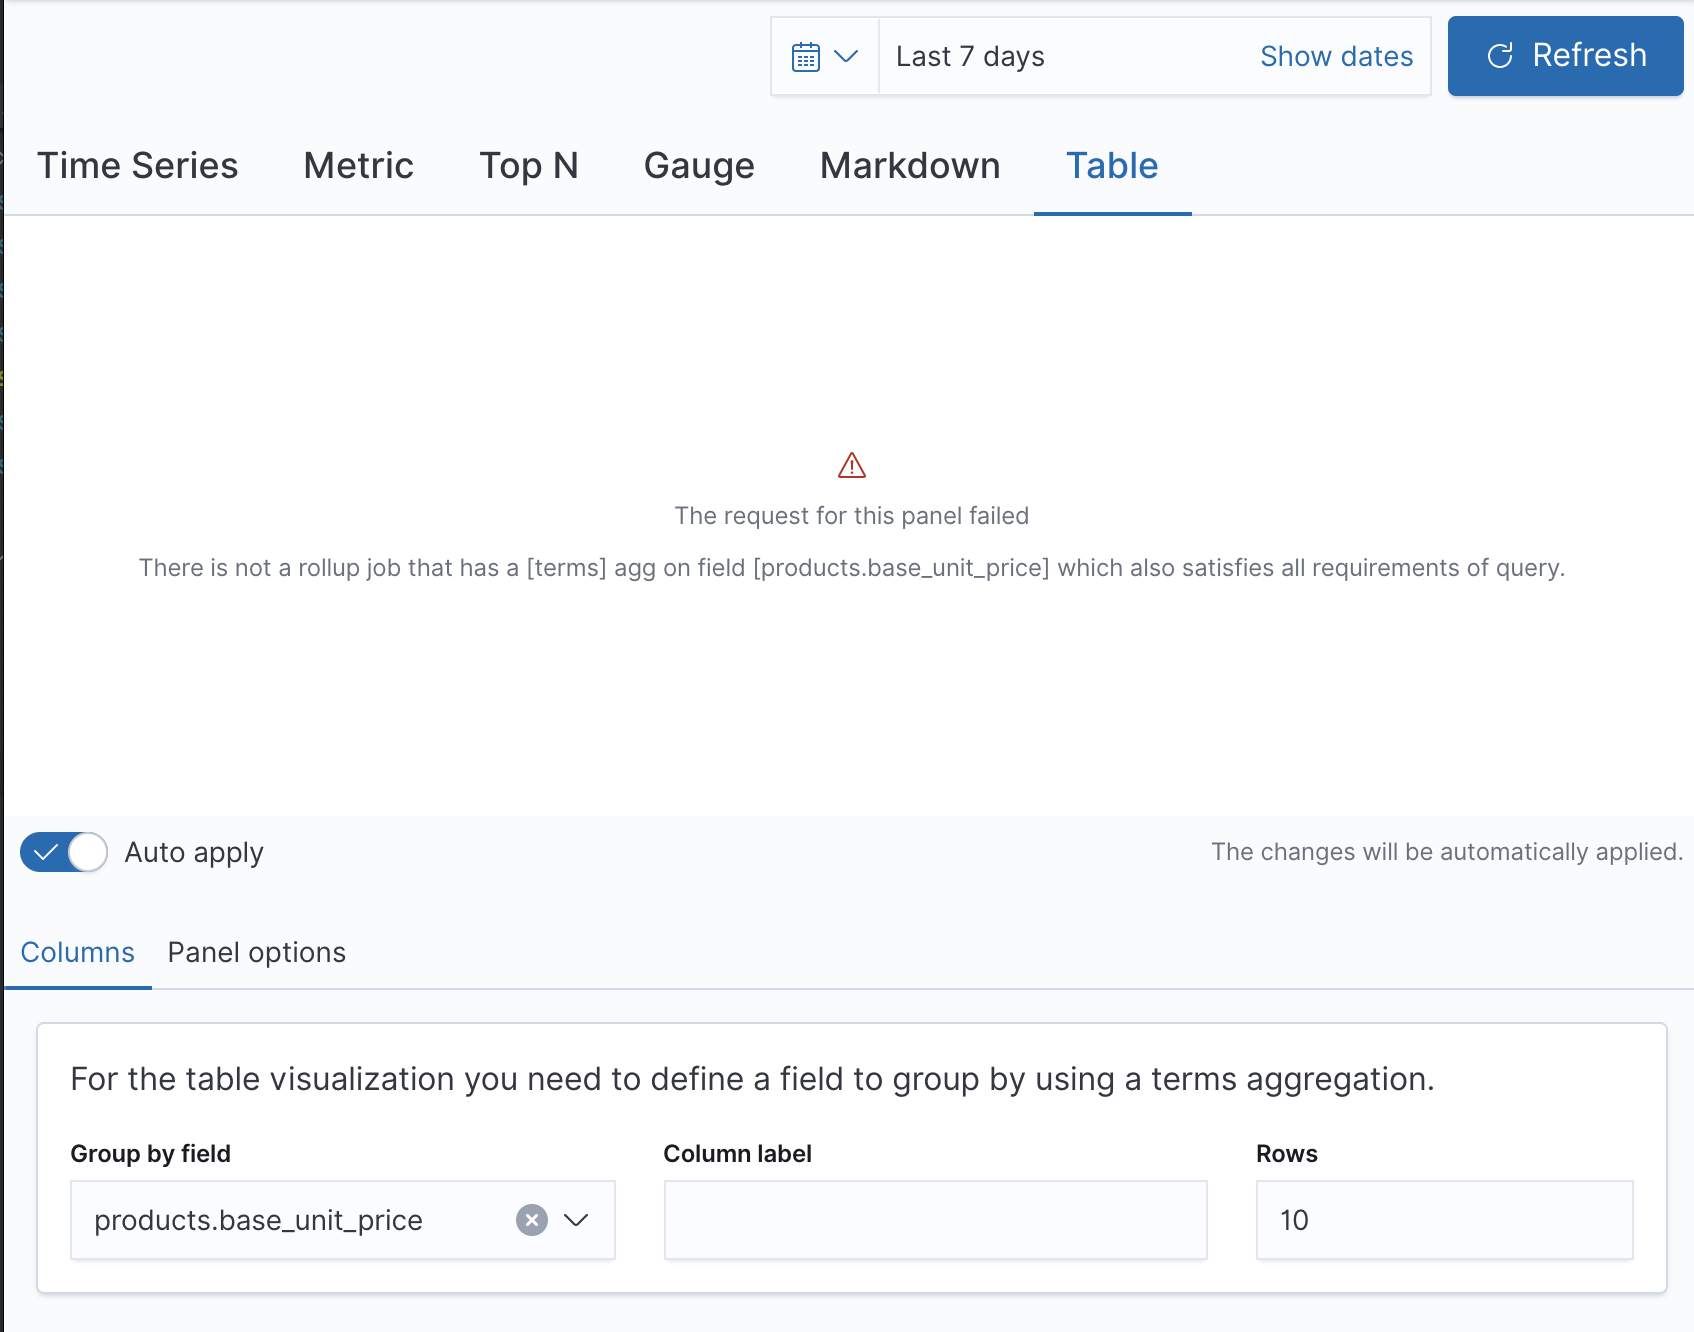Open options for the Group by field combo box
This screenshot has height=1332, width=1694.
tap(575, 1219)
